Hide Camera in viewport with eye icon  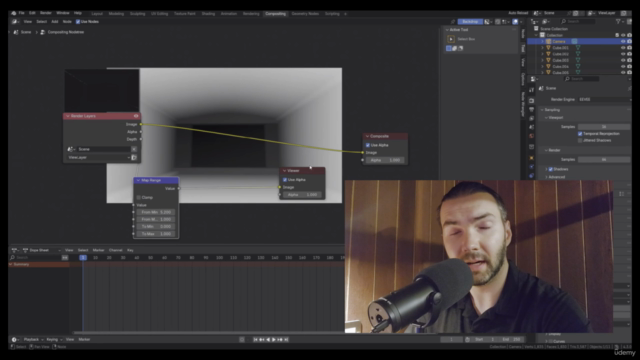coord(623,41)
